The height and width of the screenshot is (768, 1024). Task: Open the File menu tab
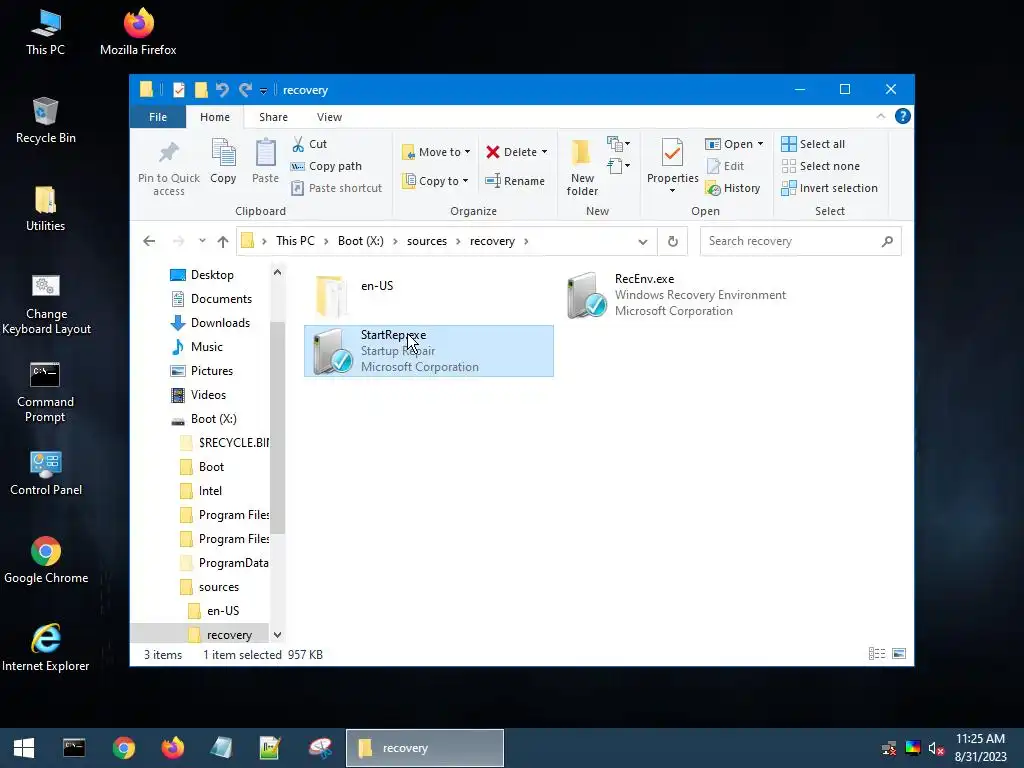[x=158, y=117]
